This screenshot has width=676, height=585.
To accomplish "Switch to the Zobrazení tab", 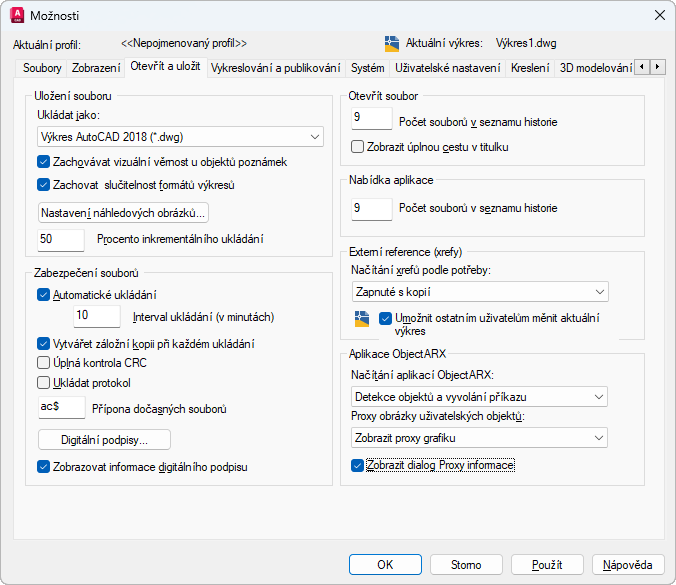I will click(x=96, y=68).
